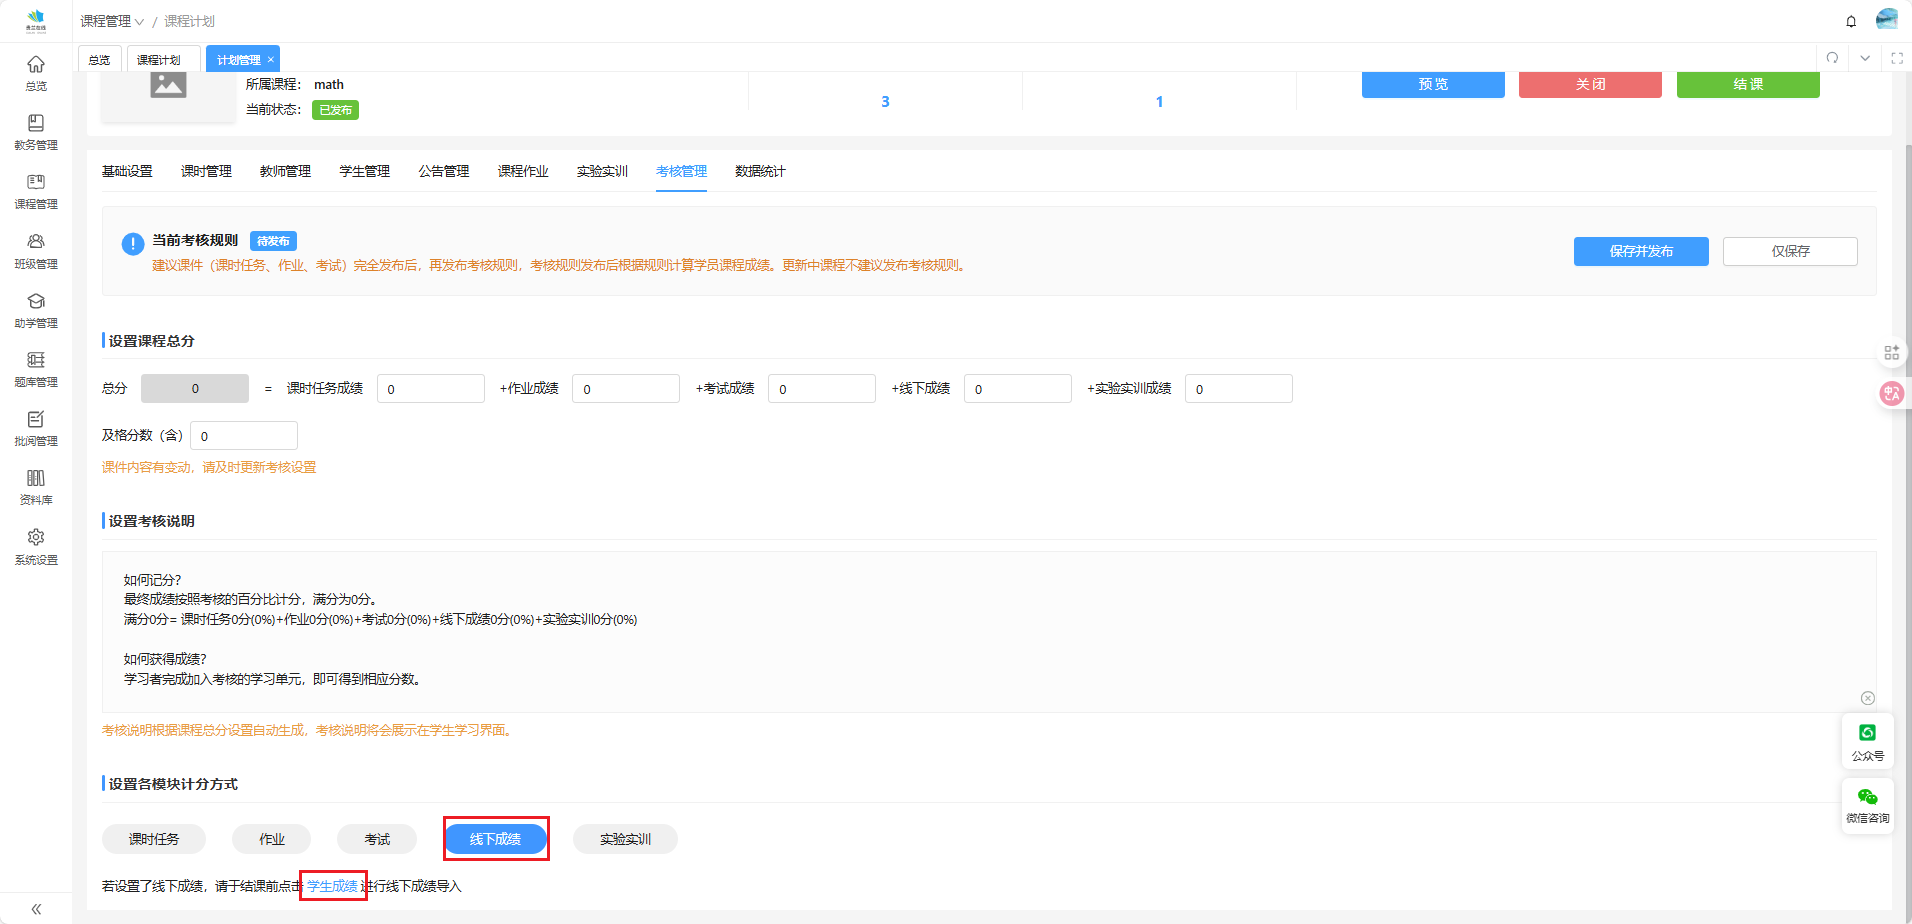This screenshot has height=924, width=1912.
Task: Open the tab list dropdown chevron
Action: click(1865, 58)
